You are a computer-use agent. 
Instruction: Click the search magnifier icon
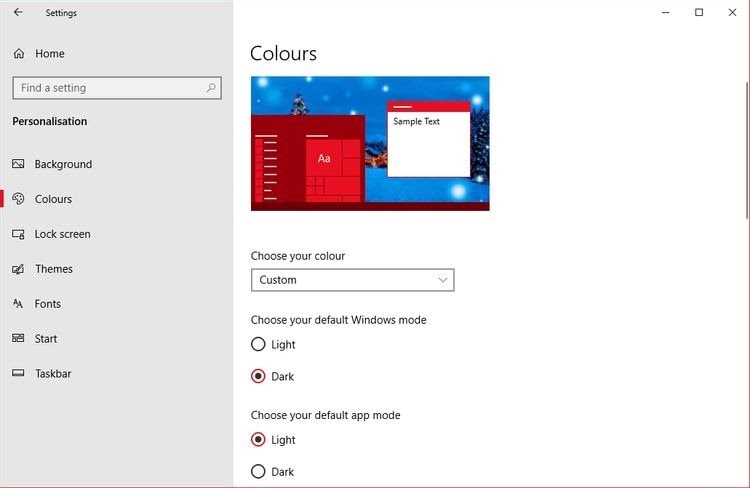coord(211,88)
